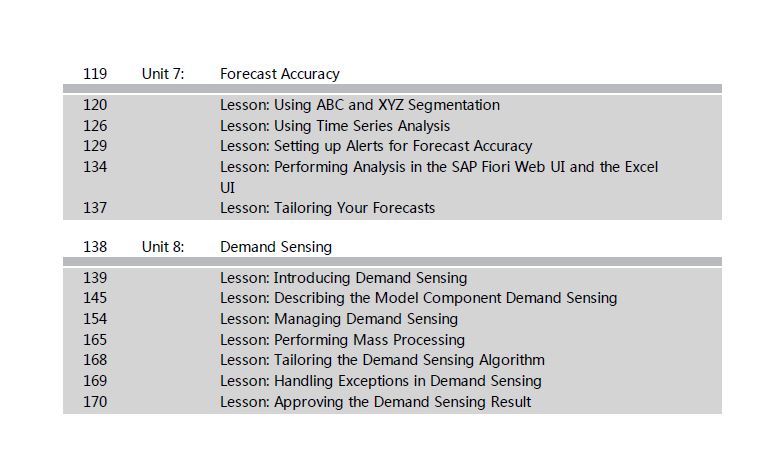Viewport: 778px width, 476px height.
Task: Click page number 119
Action: 95,74
